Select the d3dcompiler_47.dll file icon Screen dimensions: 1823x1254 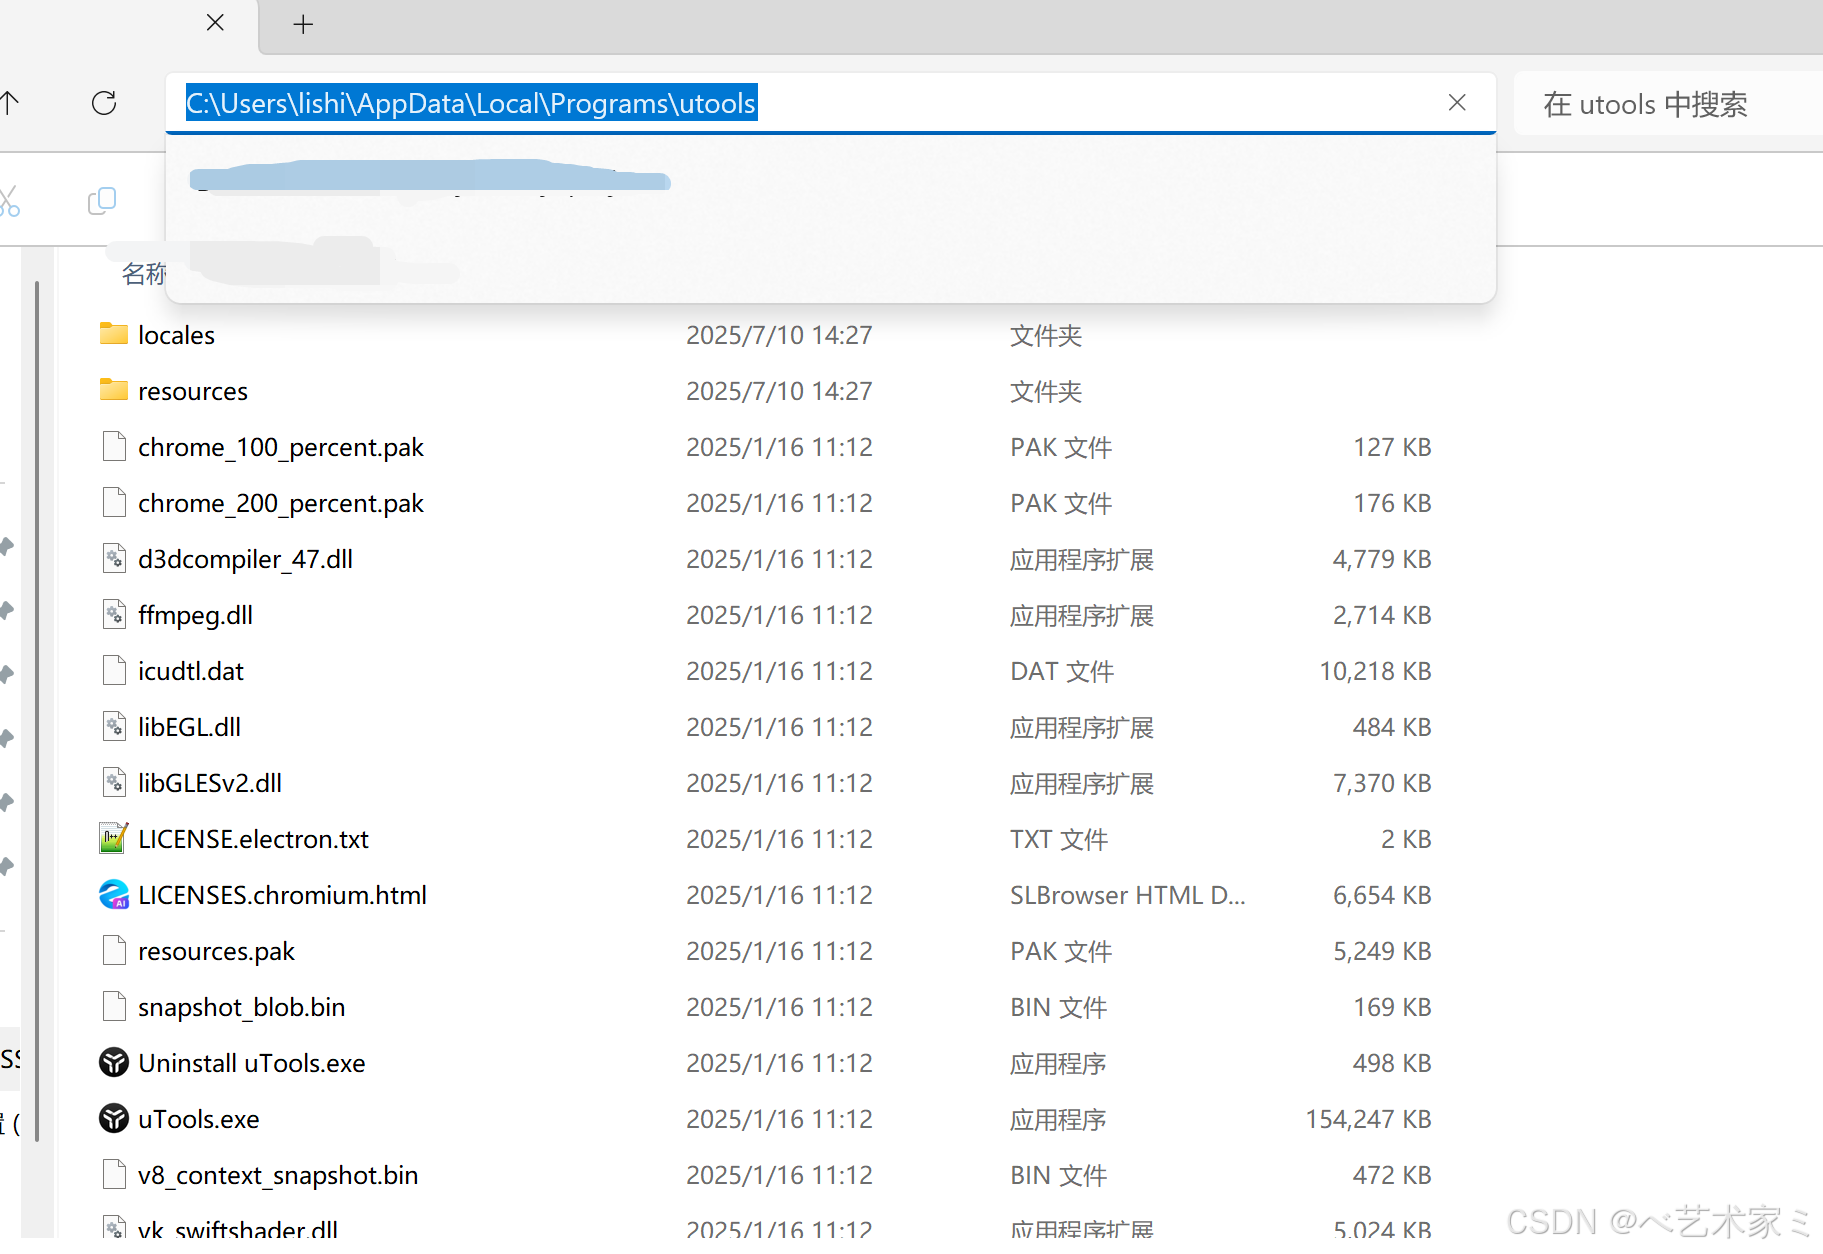click(113, 558)
